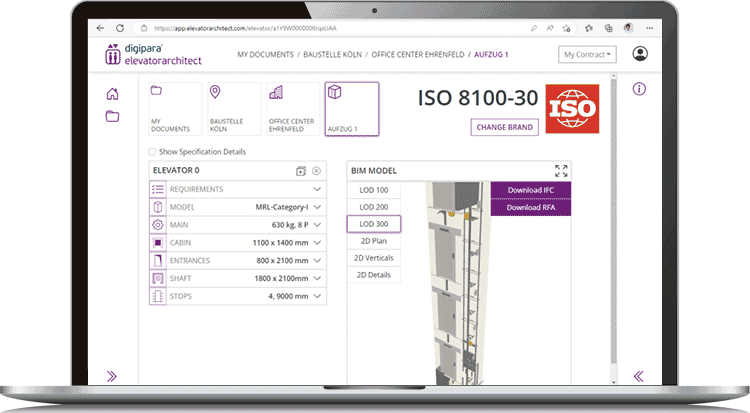Switch to LOD 200 view
This screenshot has height=413, width=750.
point(374,207)
